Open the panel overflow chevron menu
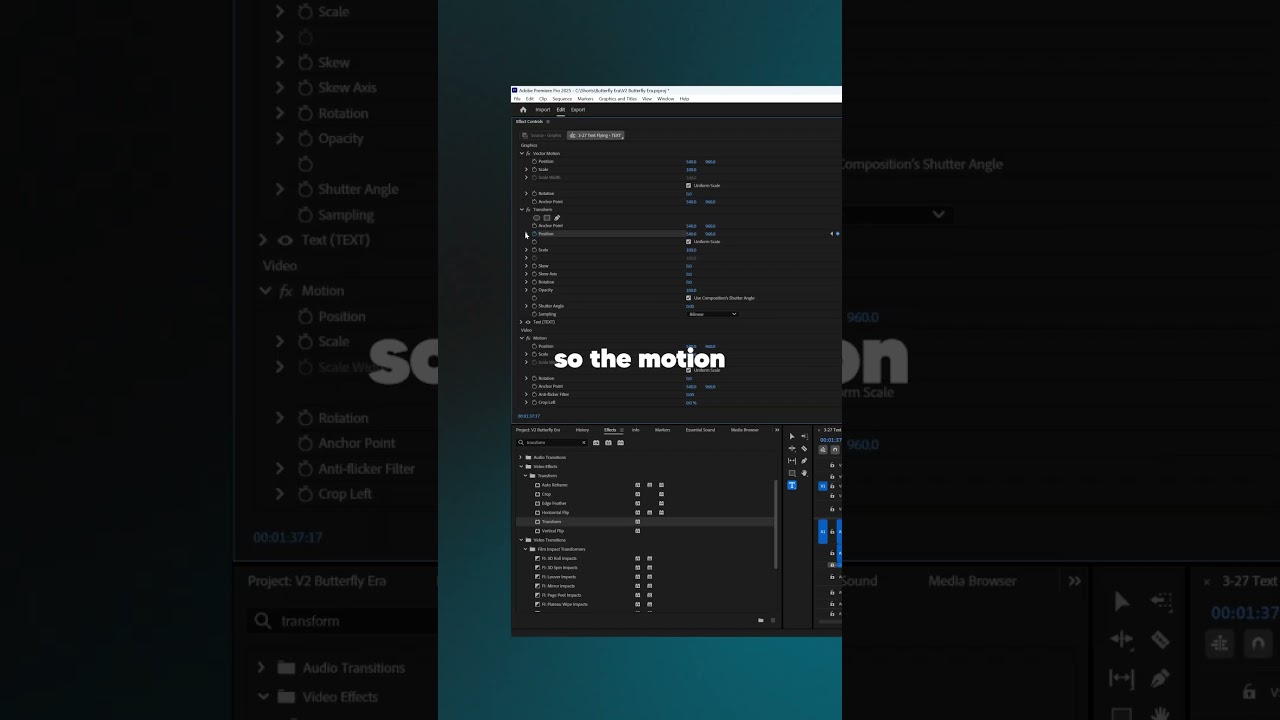Viewport: 1280px width, 720px height. 777,430
